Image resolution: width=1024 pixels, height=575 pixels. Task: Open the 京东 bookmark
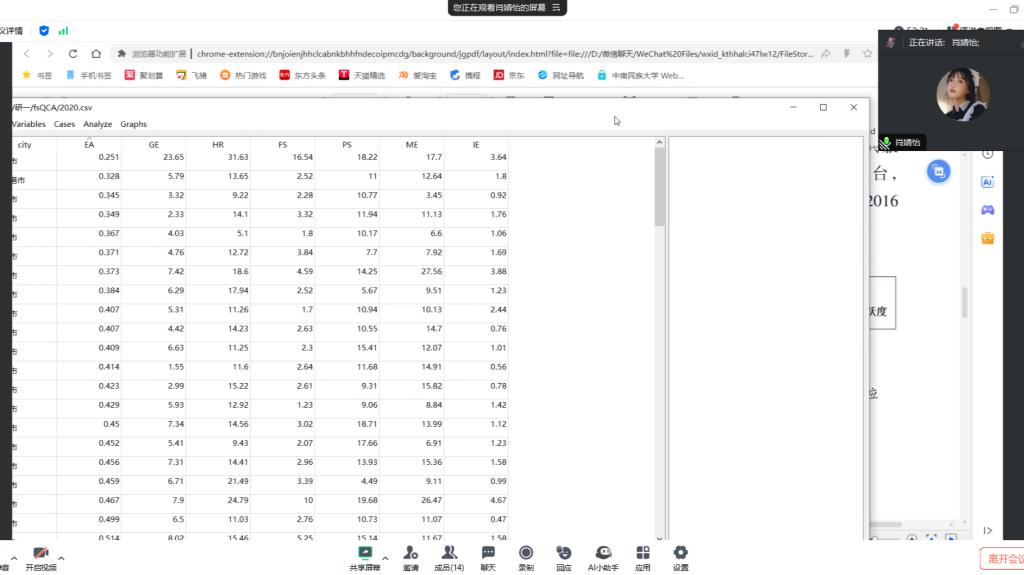point(509,75)
